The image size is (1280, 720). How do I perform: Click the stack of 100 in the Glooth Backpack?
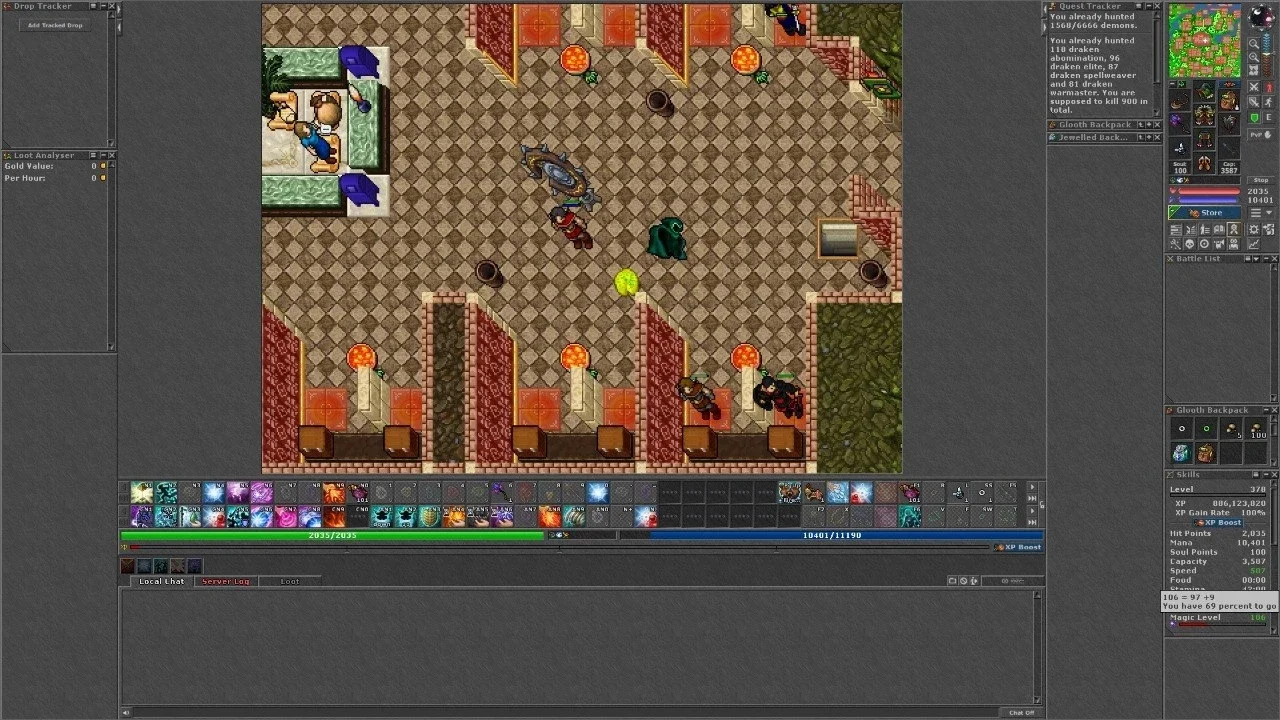(1257, 429)
